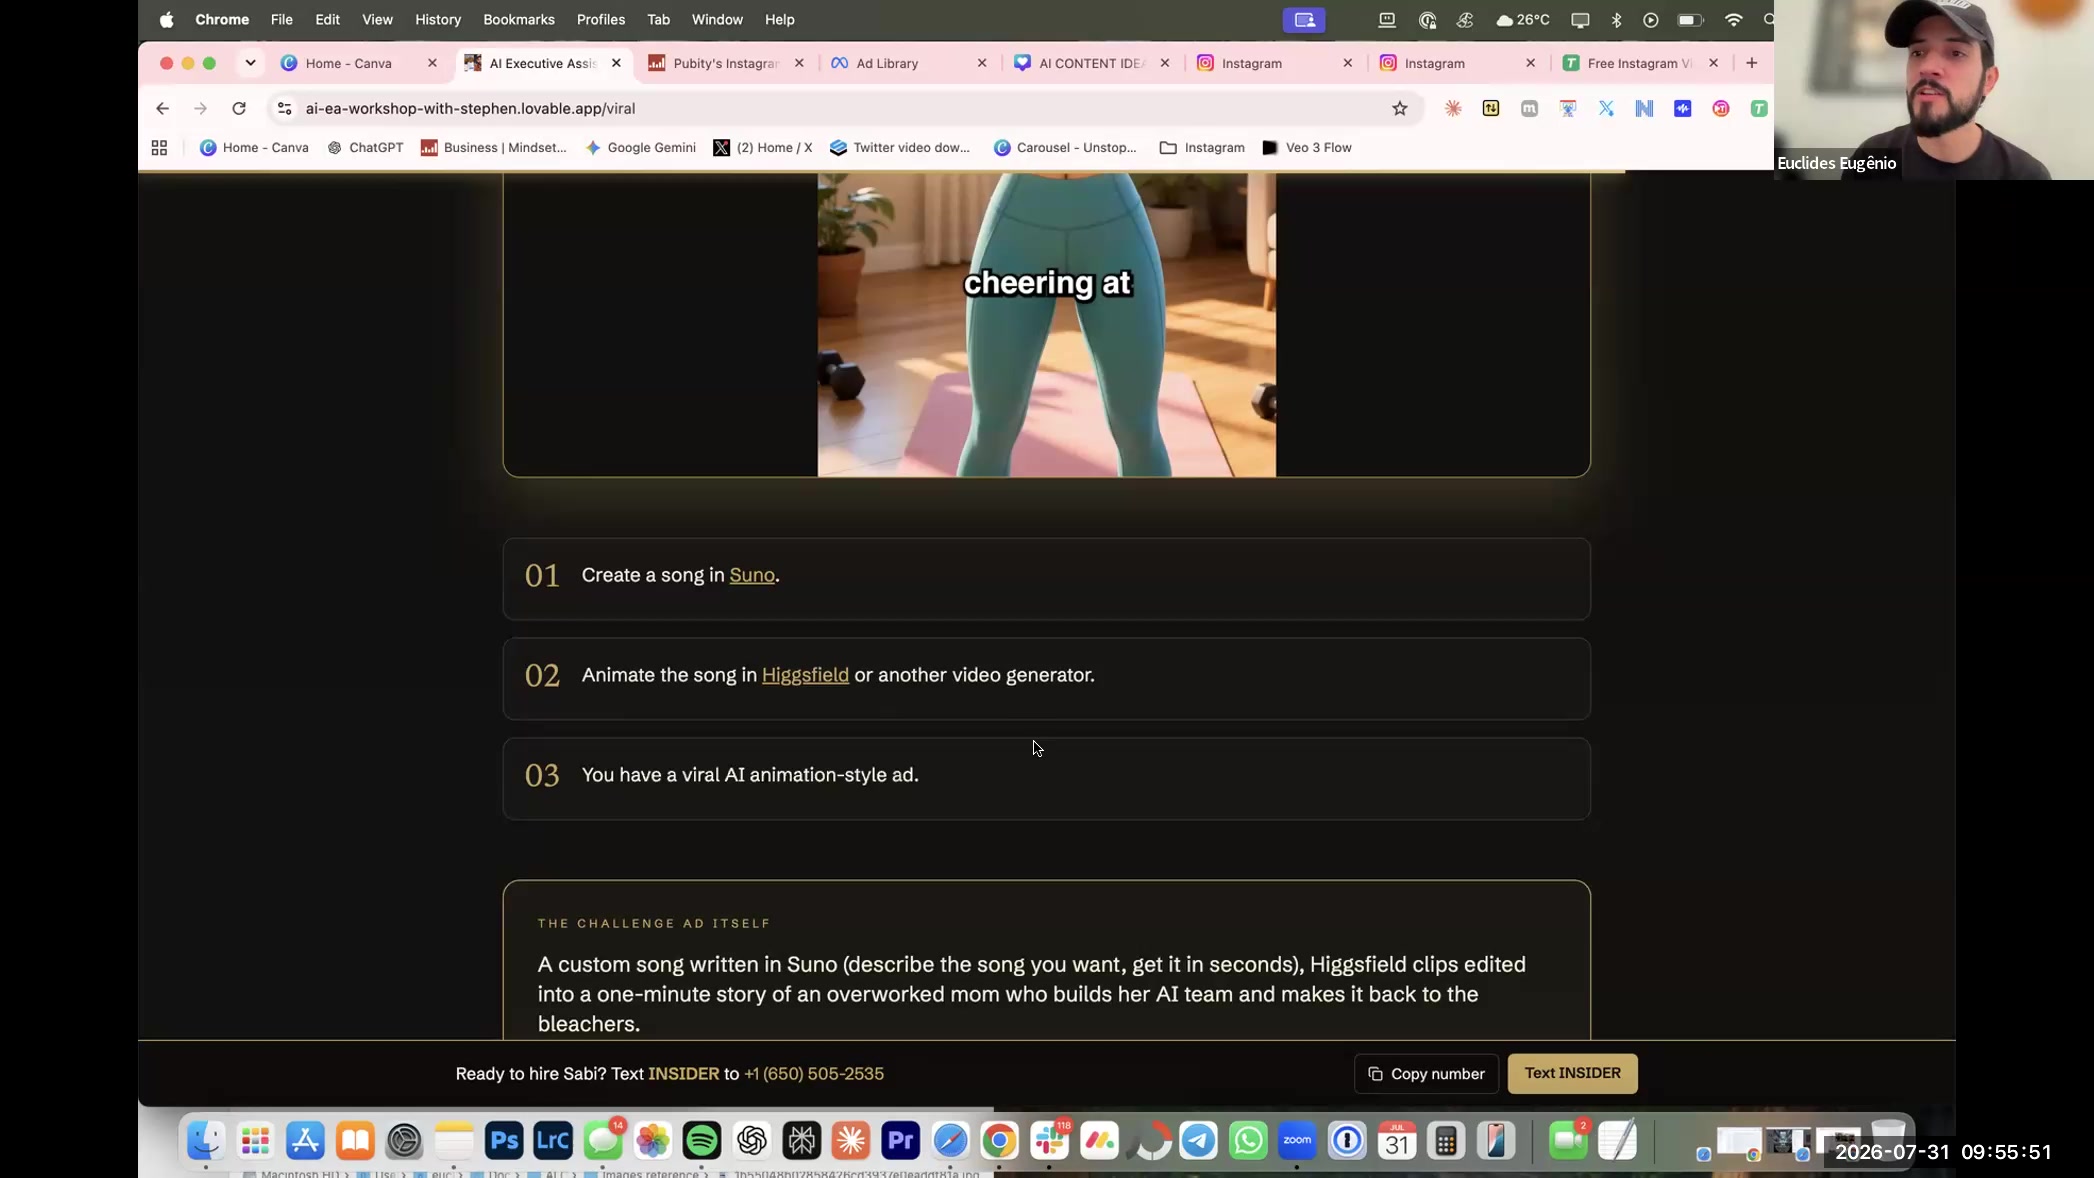Click the blue N extension icon
2094x1178 pixels.
click(x=1644, y=109)
